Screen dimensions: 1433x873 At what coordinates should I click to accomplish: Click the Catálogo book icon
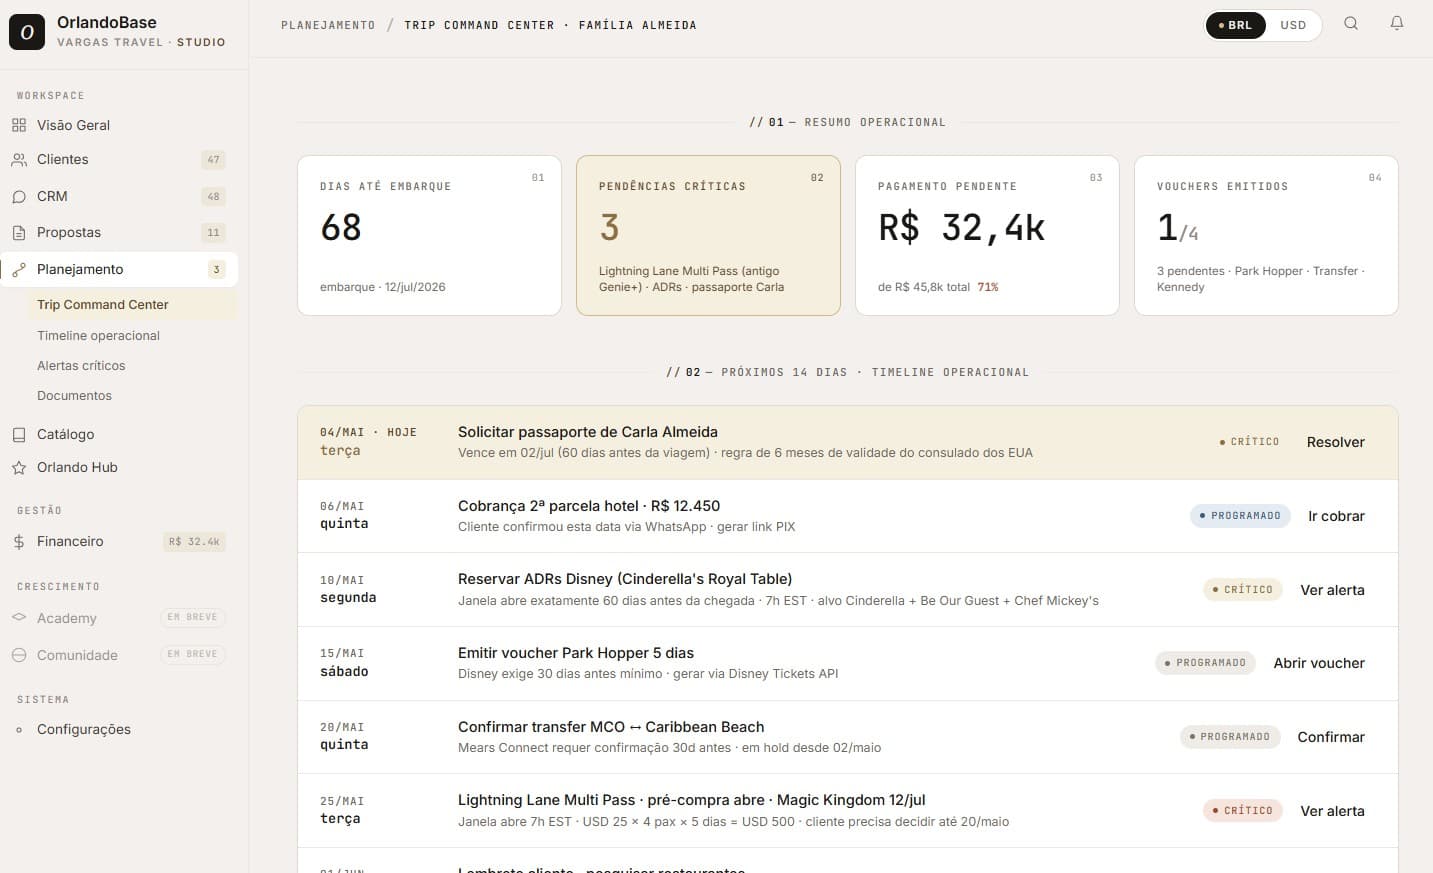click(x=19, y=435)
